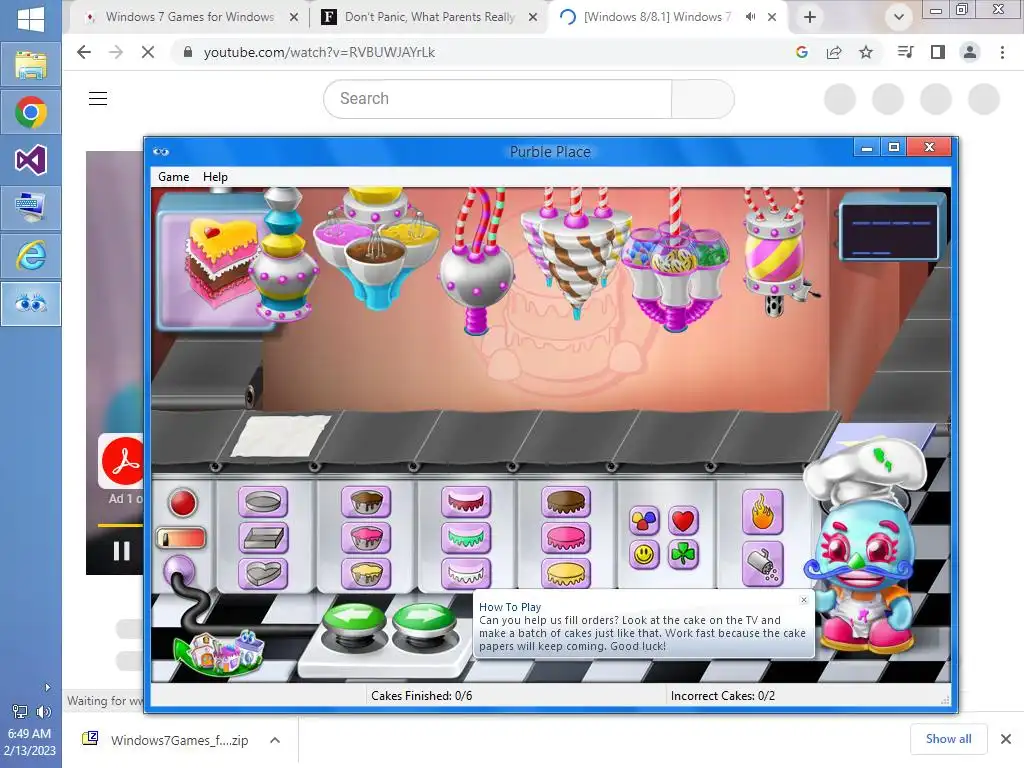Viewport: 1024px width, 768px height.
Task: Click the sugar sprinkle shaker button
Action: tap(762, 564)
